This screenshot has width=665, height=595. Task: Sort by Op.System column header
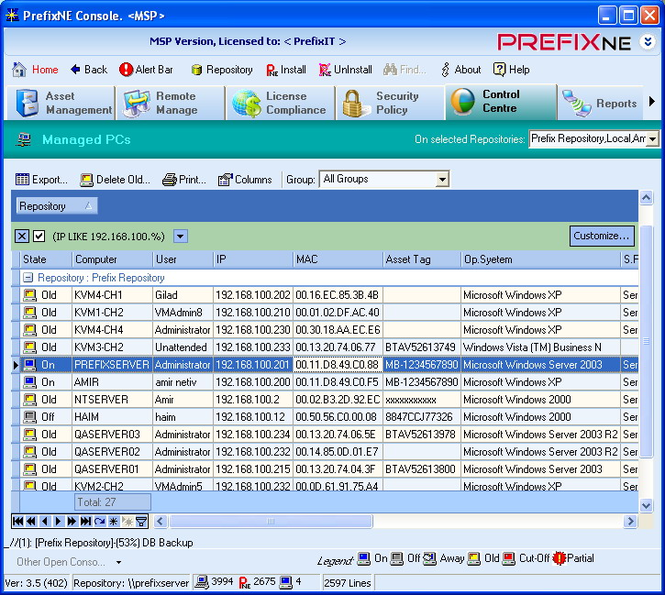(x=540, y=260)
